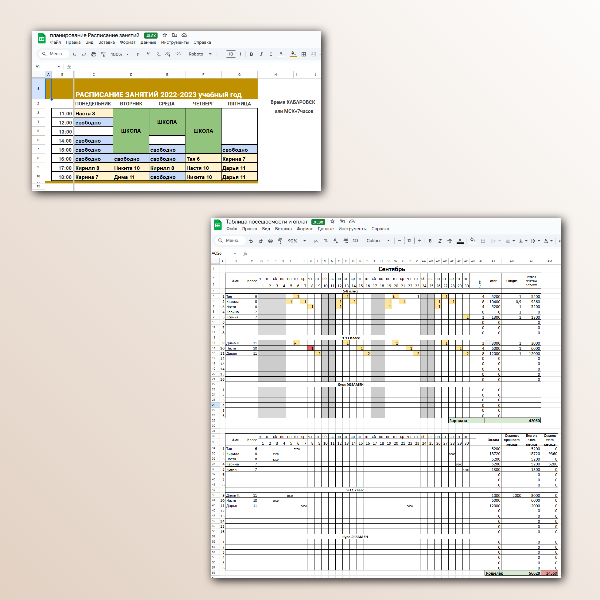The width and height of the screenshot is (600, 600).
Task: Click the text color icon in the attendance toolbar
Action: click(x=459, y=241)
